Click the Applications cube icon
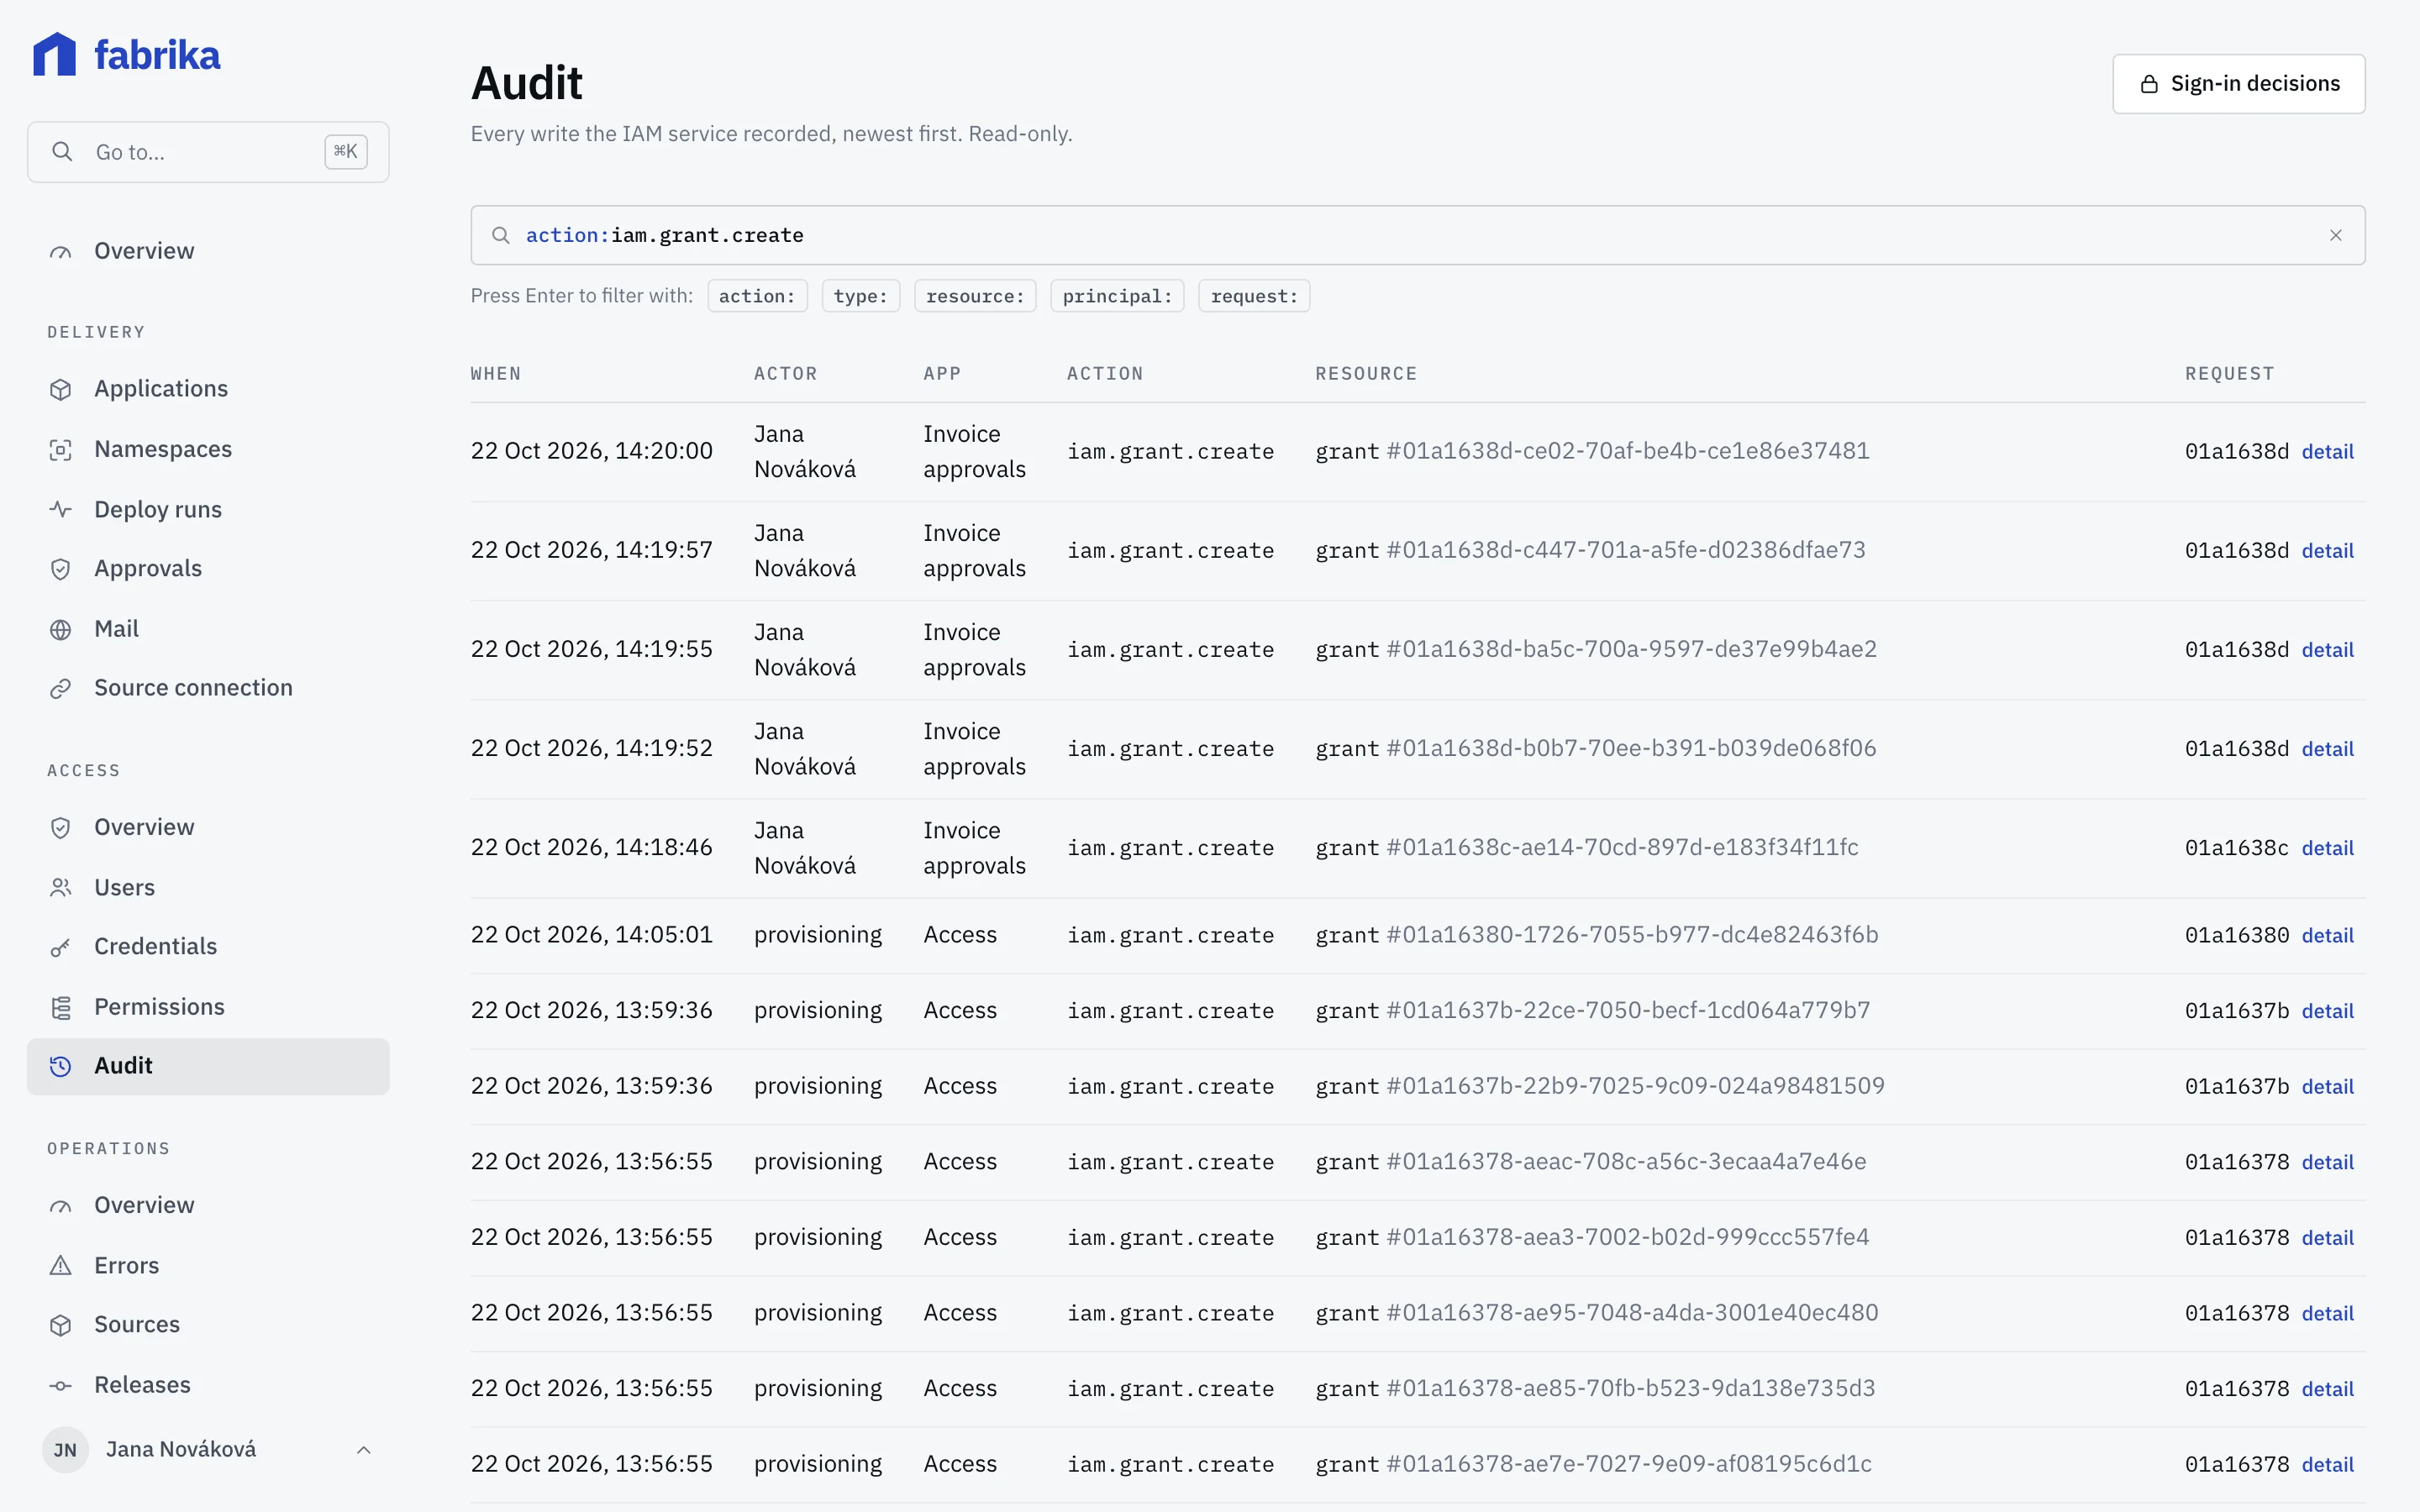The height and width of the screenshot is (1512, 2420). [x=61, y=389]
